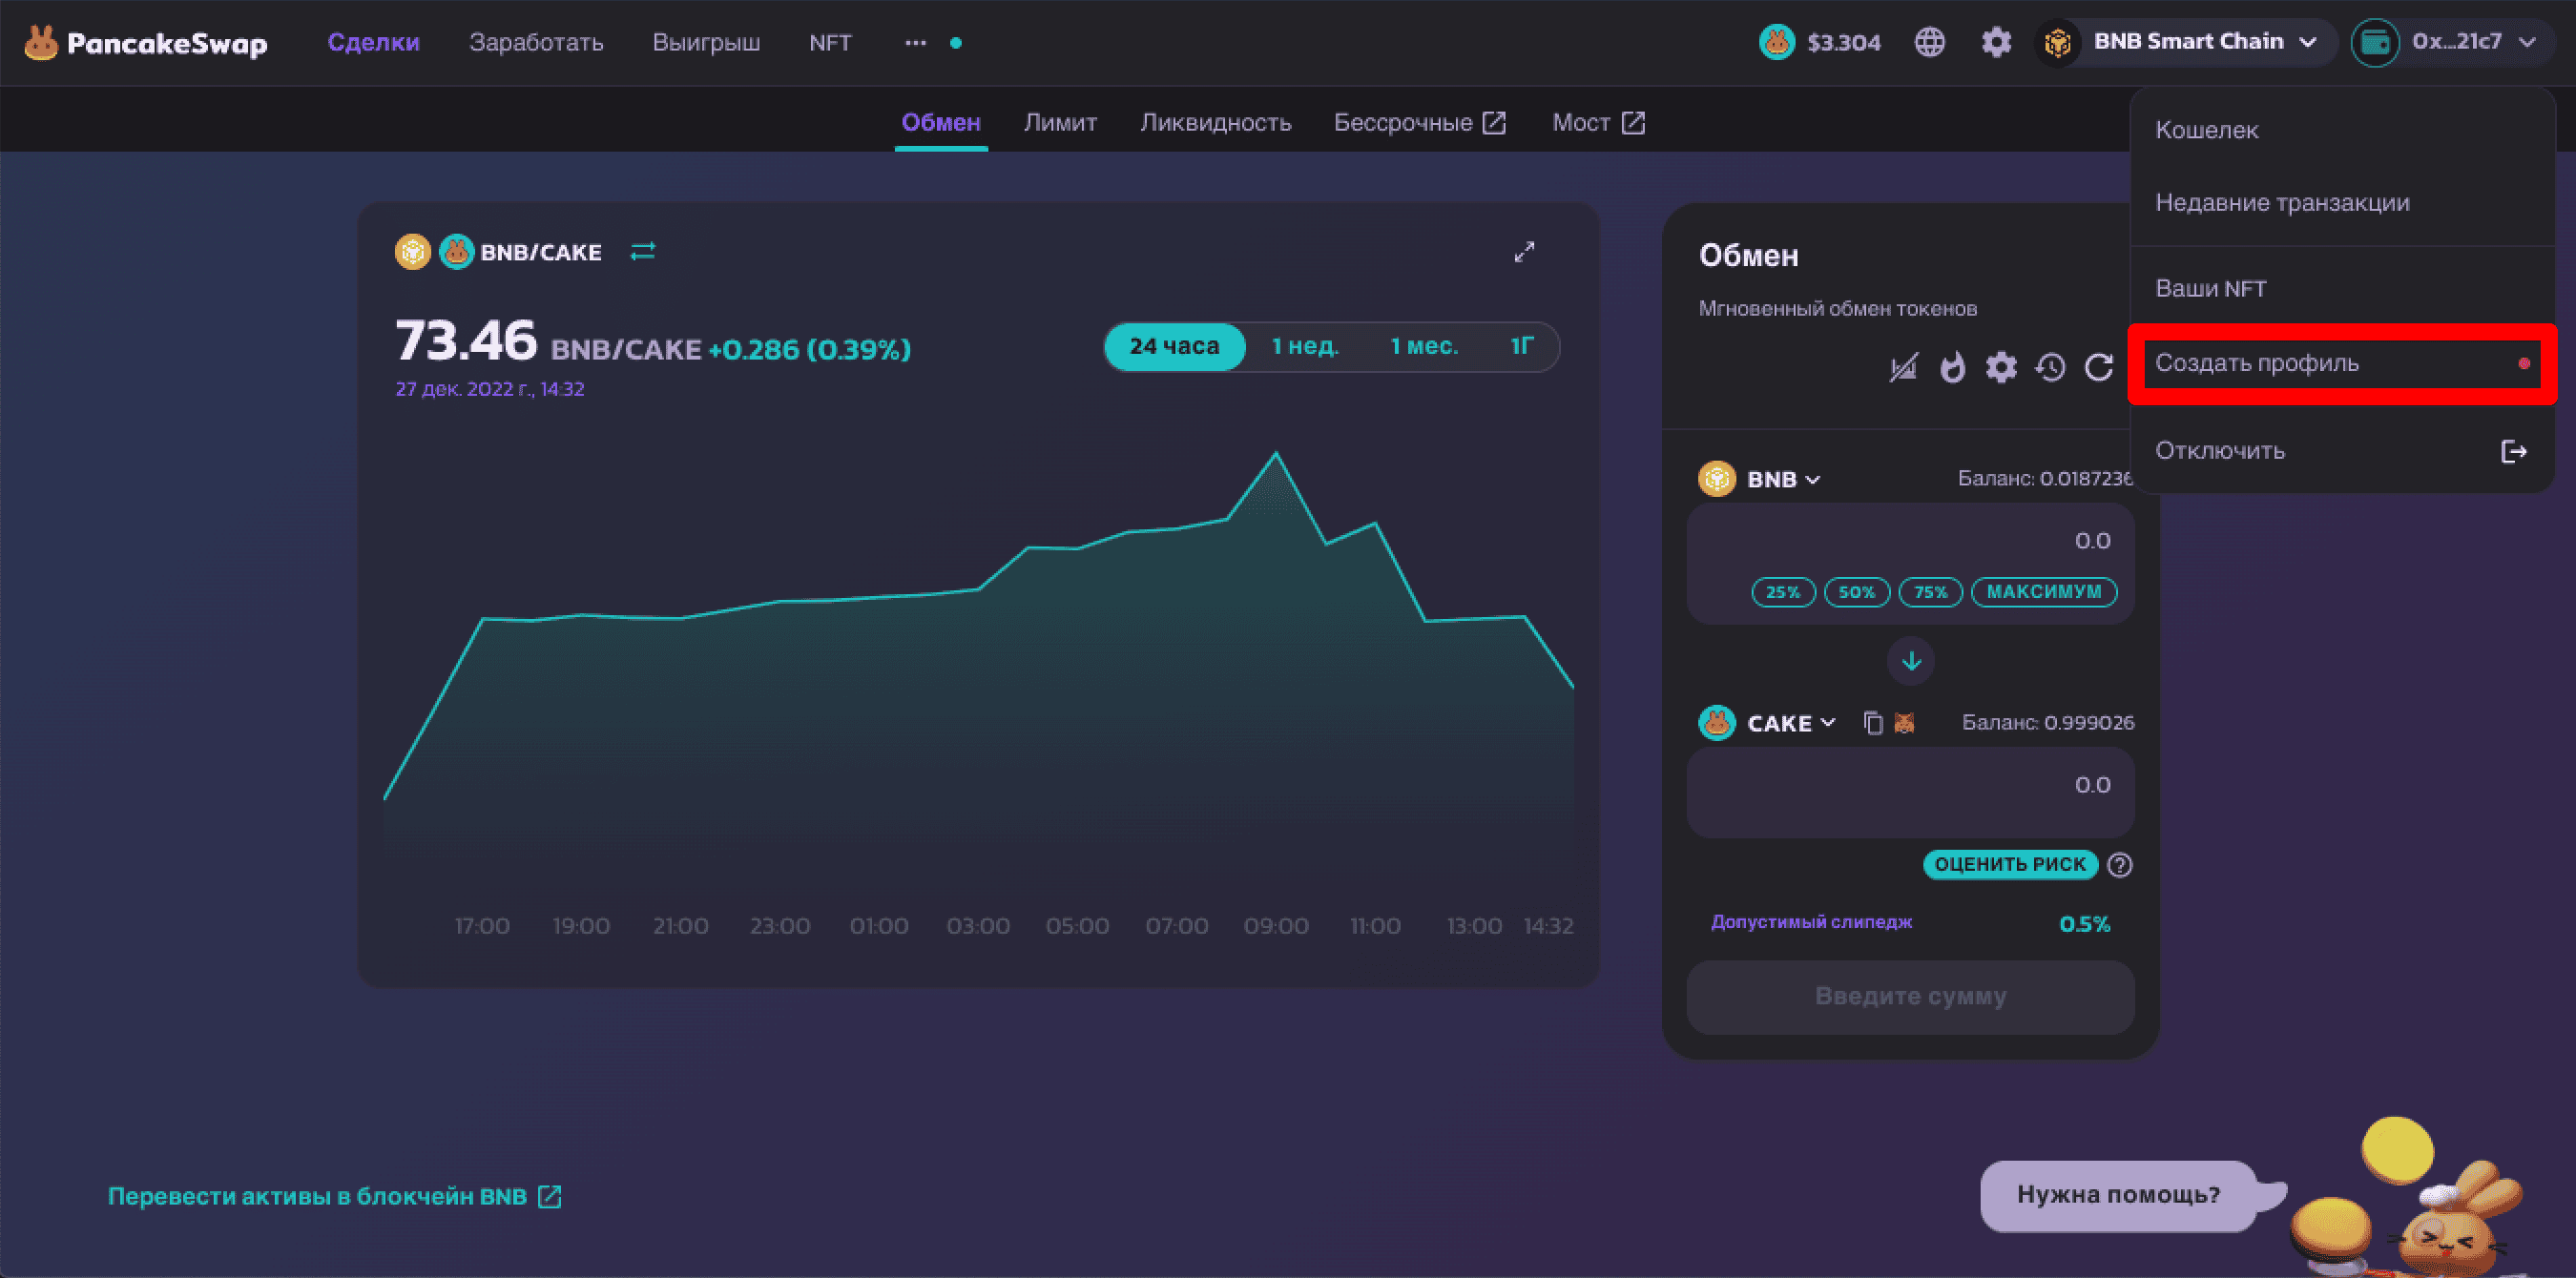Refresh the swap price

(2099, 368)
